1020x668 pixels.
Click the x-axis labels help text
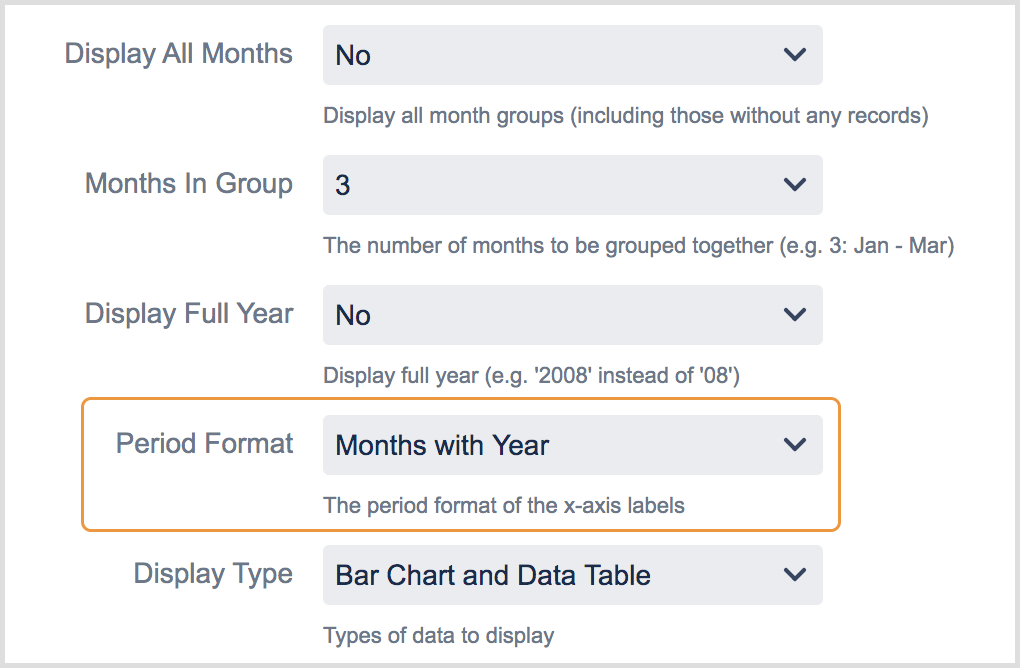(504, 506)
